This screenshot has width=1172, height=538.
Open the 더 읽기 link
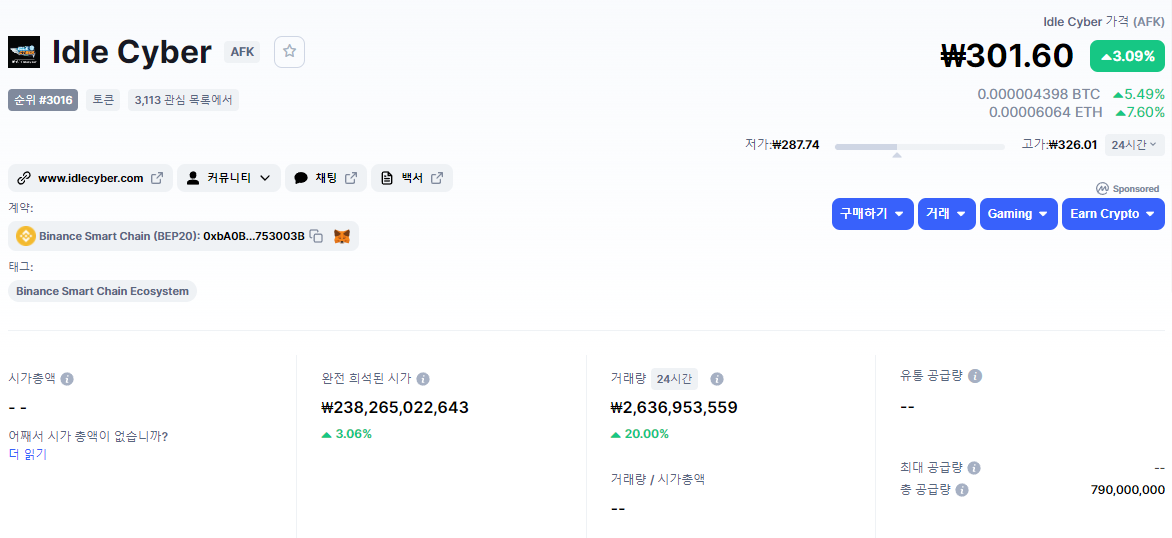[28, 454]
